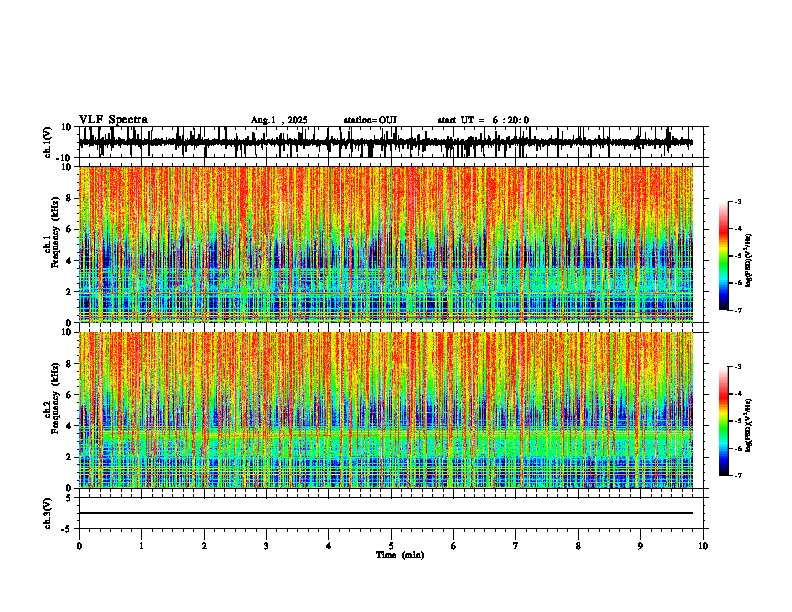Click the "Time (min)" axis label
Screen dimensions: 792x612
pos(400,555)
